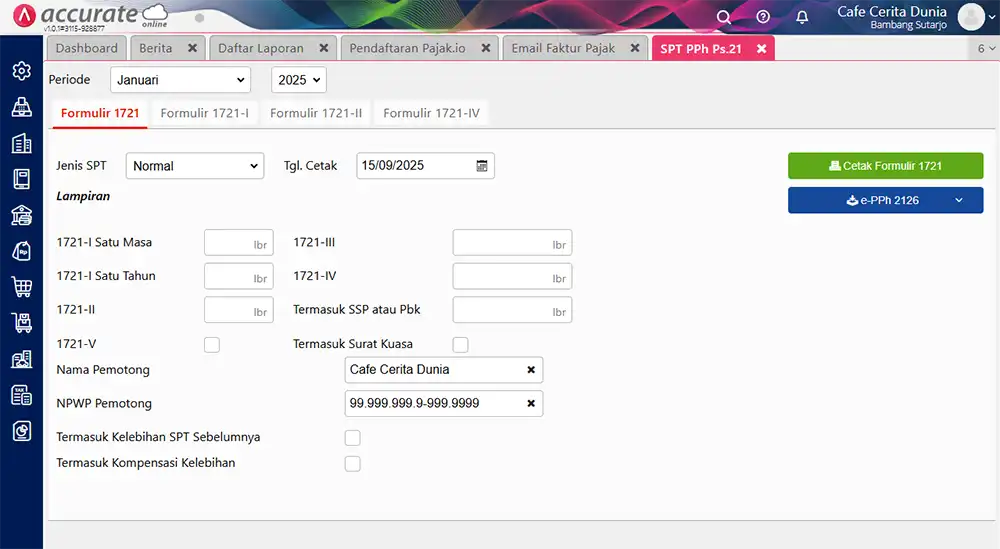The image size is (1000, 549).
Task: Open the company building sidebar module
Action: point(22,143)
